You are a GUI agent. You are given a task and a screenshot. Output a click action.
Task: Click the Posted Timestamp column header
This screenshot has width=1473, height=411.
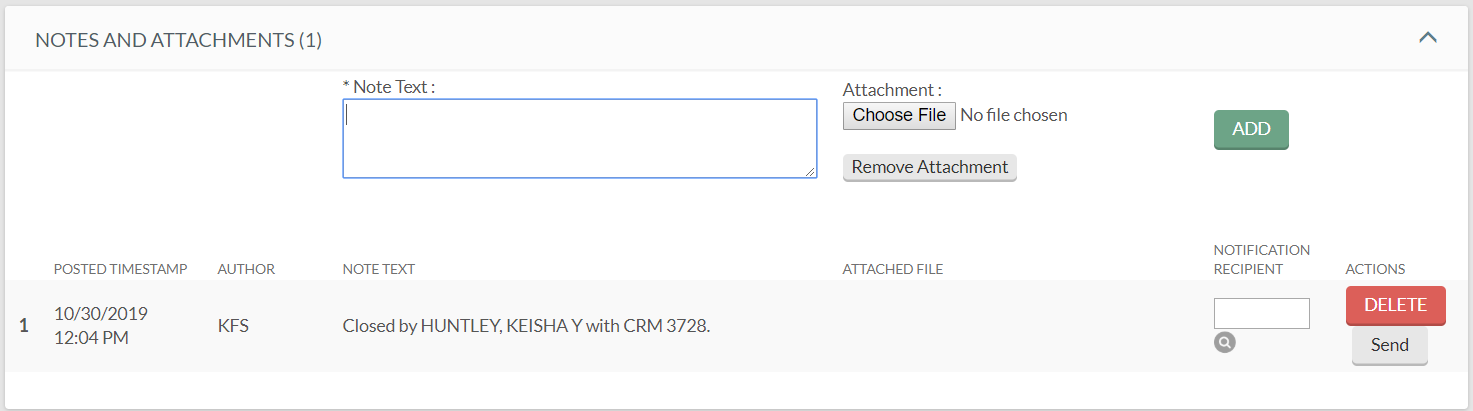coord(120,269)
